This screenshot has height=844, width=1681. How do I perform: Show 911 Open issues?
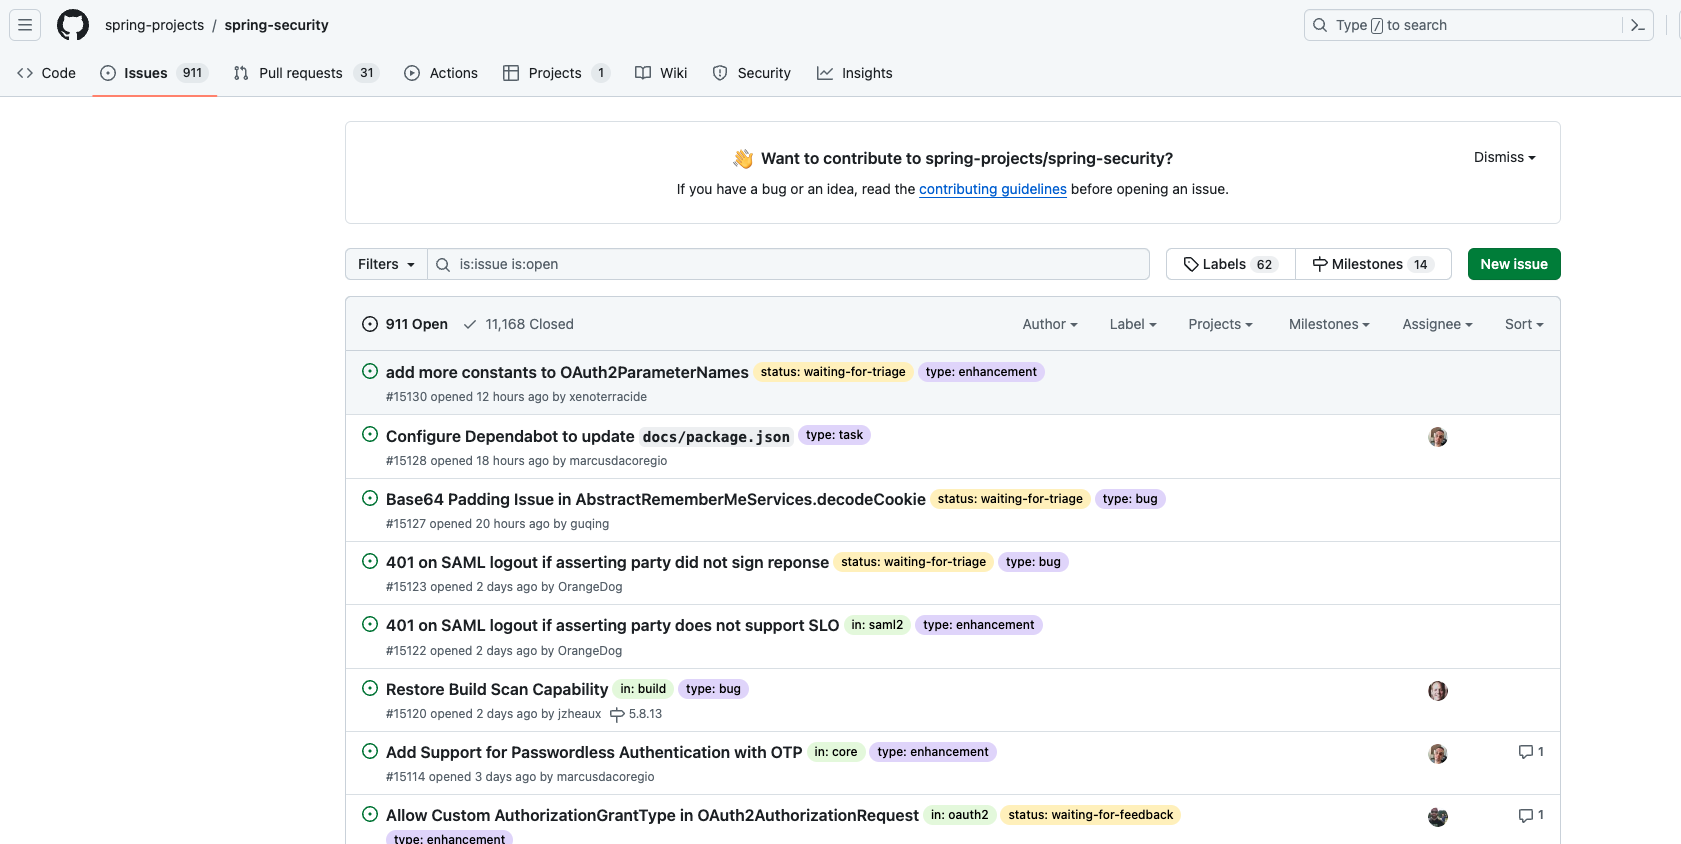tap(405, 324)
